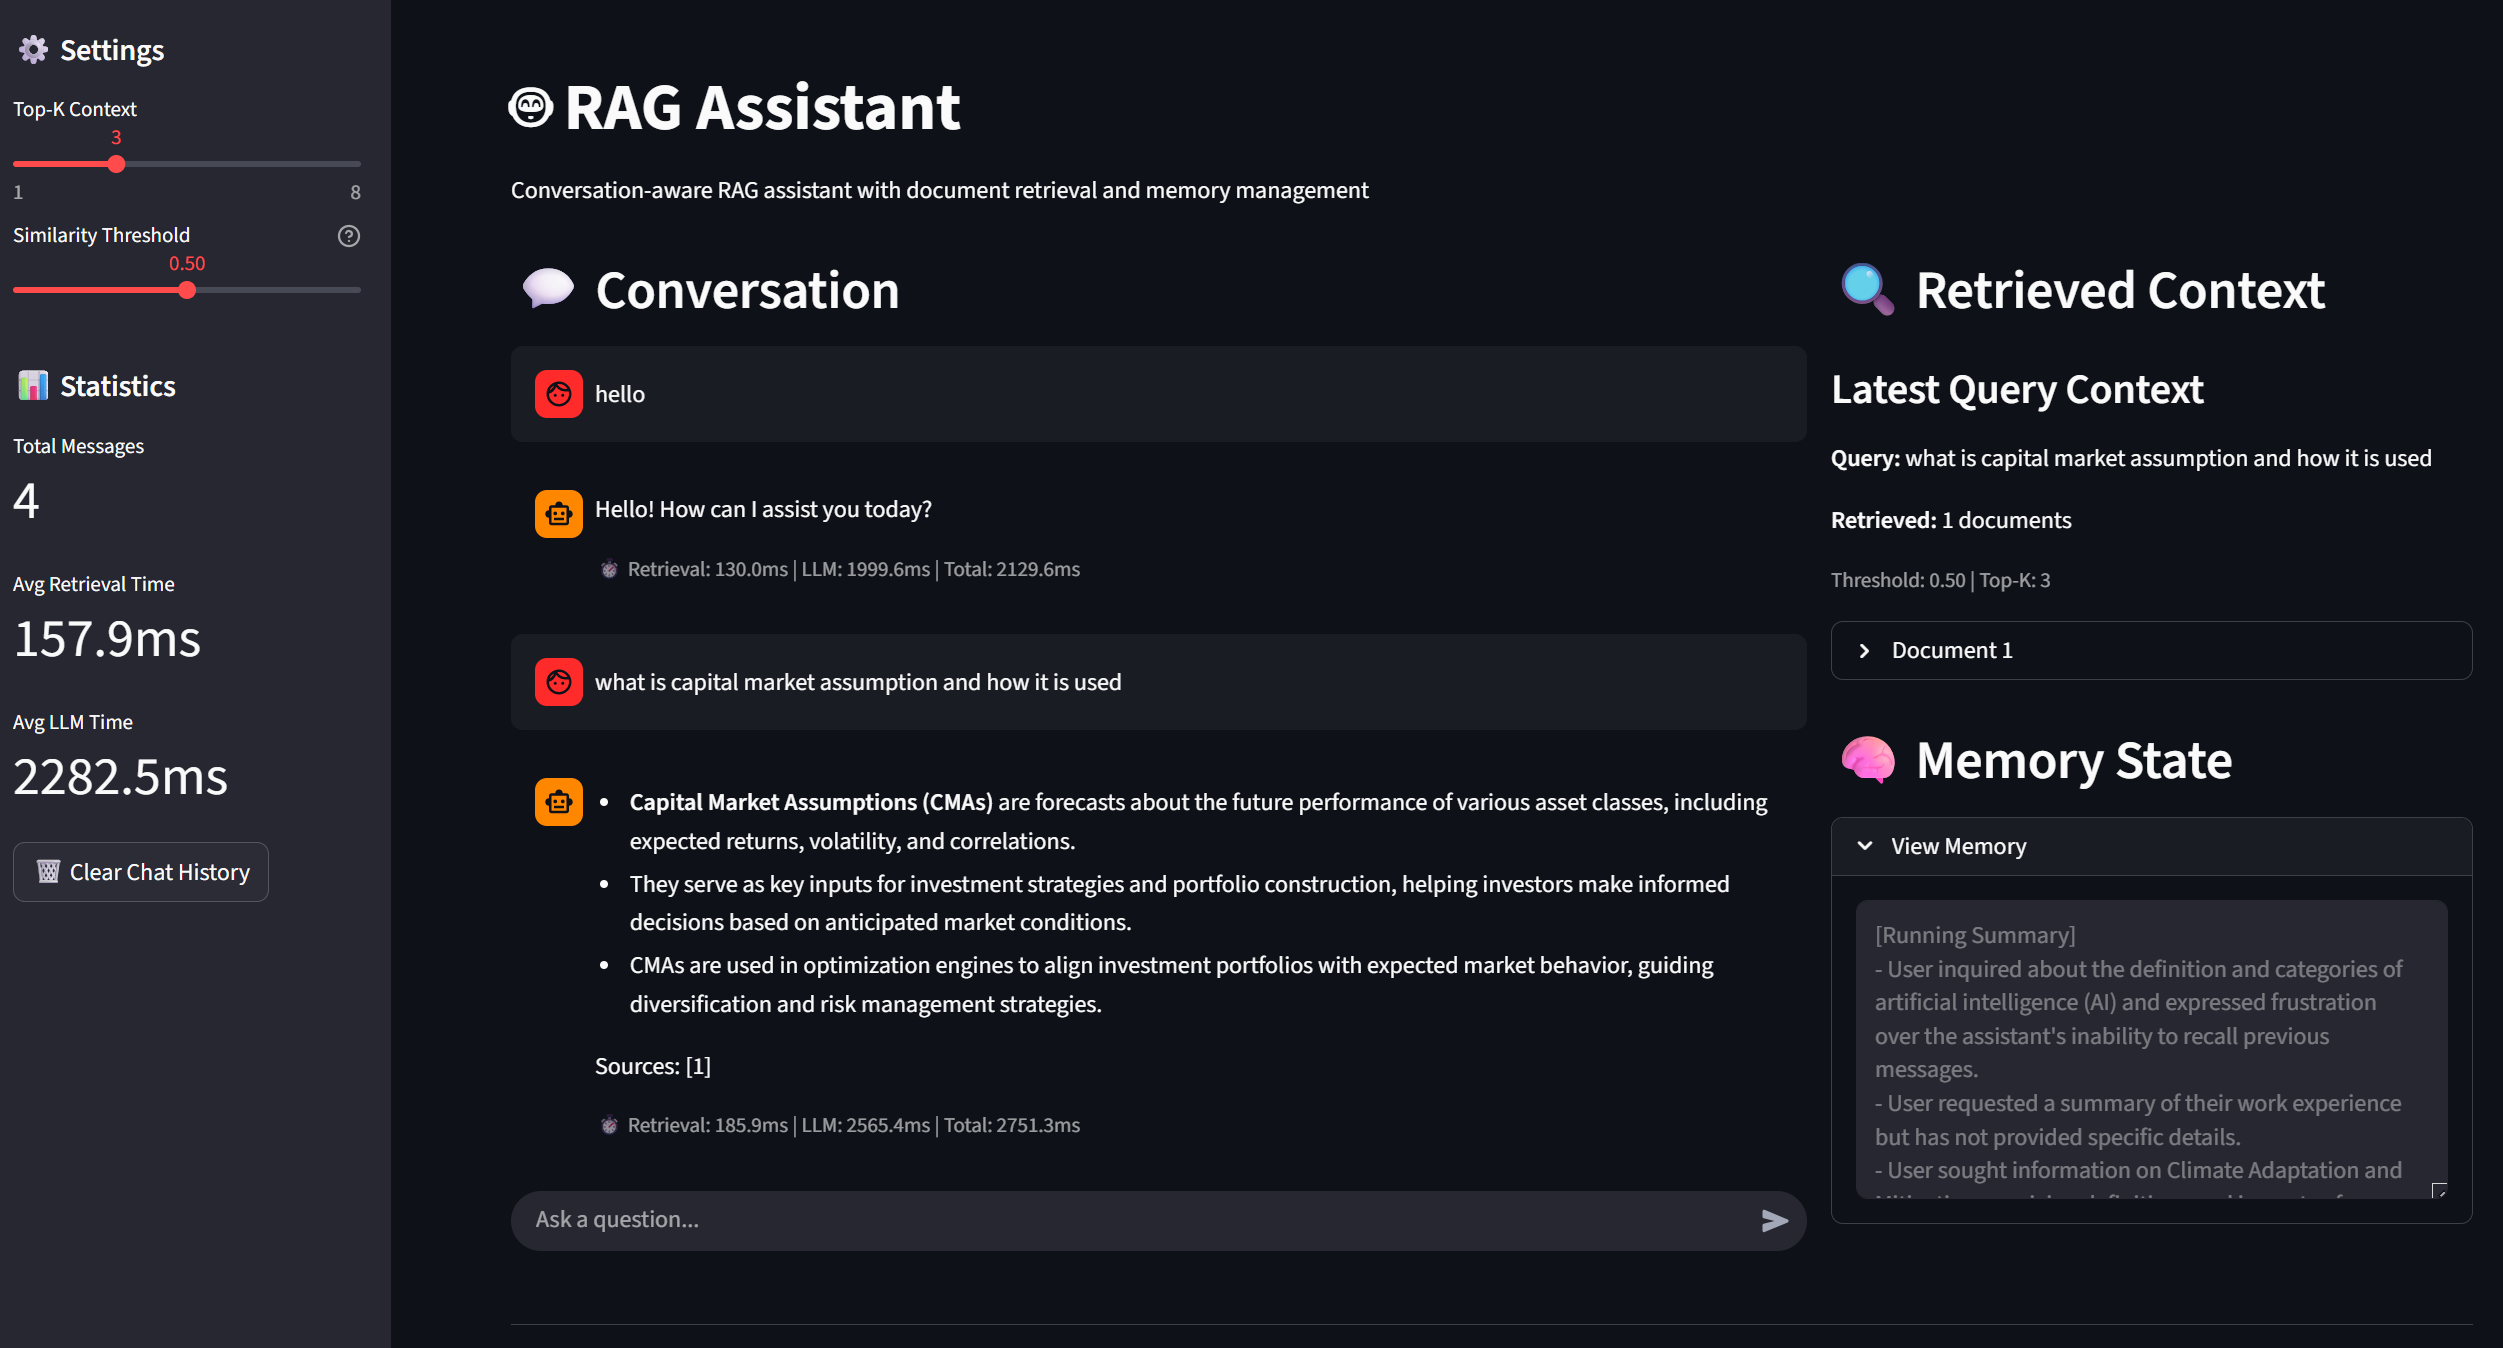Click the Settings gear icon

pos(33,50)
